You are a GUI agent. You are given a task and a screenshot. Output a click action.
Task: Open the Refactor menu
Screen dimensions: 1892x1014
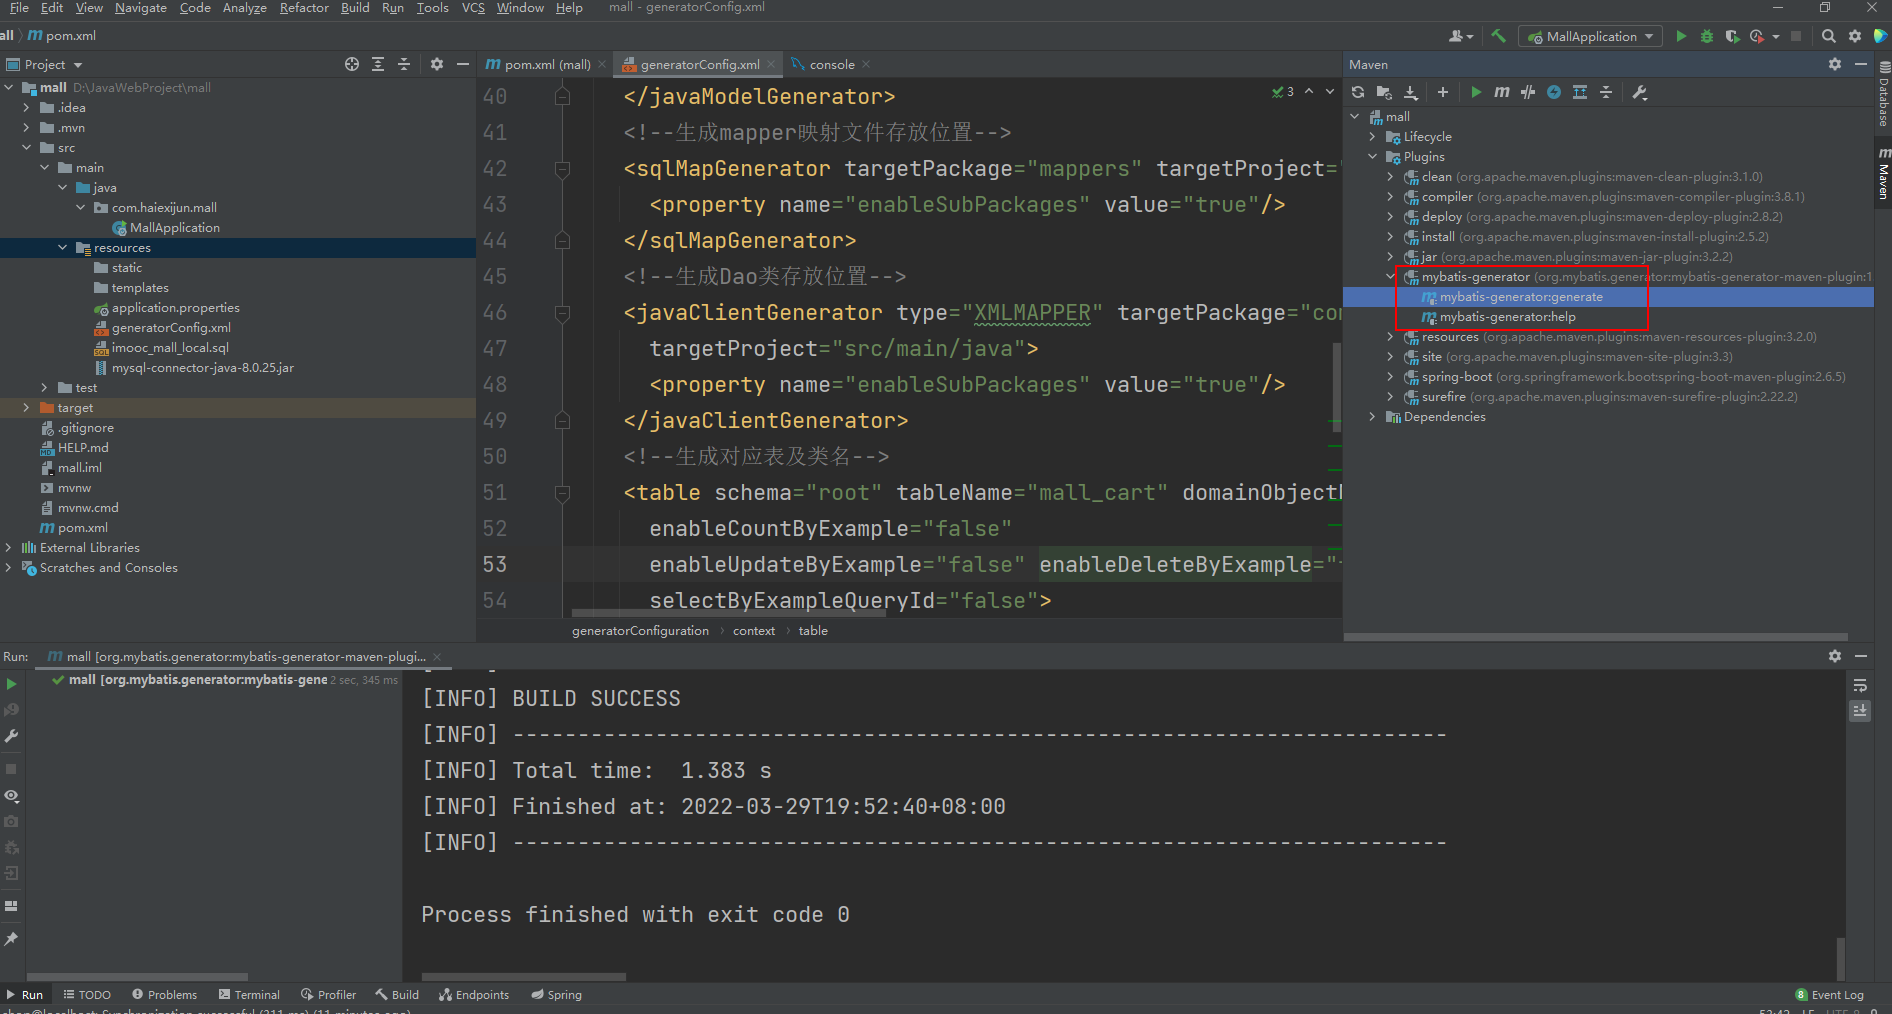(x=304, y=8)
